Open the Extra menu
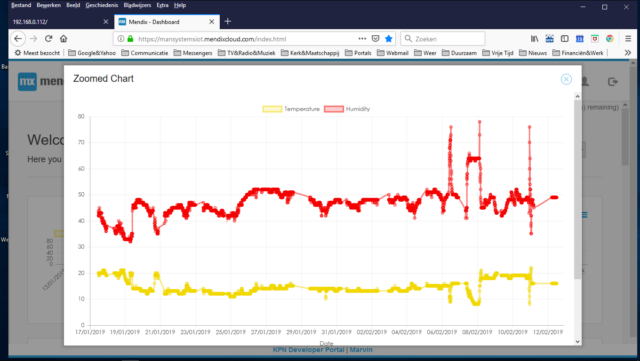This screenshot has height=361, width=640. pyautogui.click(x=162, y=5)
